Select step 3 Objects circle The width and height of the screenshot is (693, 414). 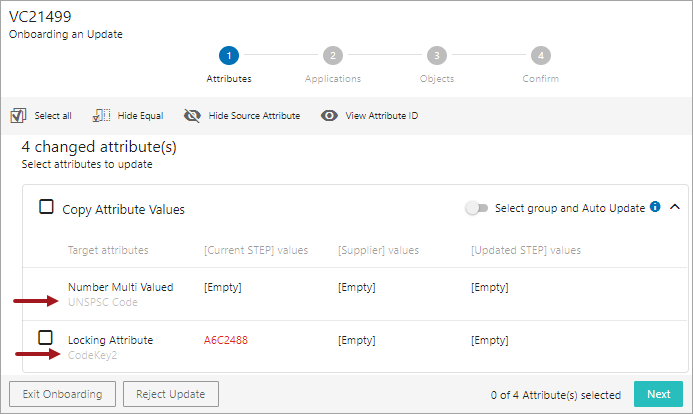coord(437,56)
